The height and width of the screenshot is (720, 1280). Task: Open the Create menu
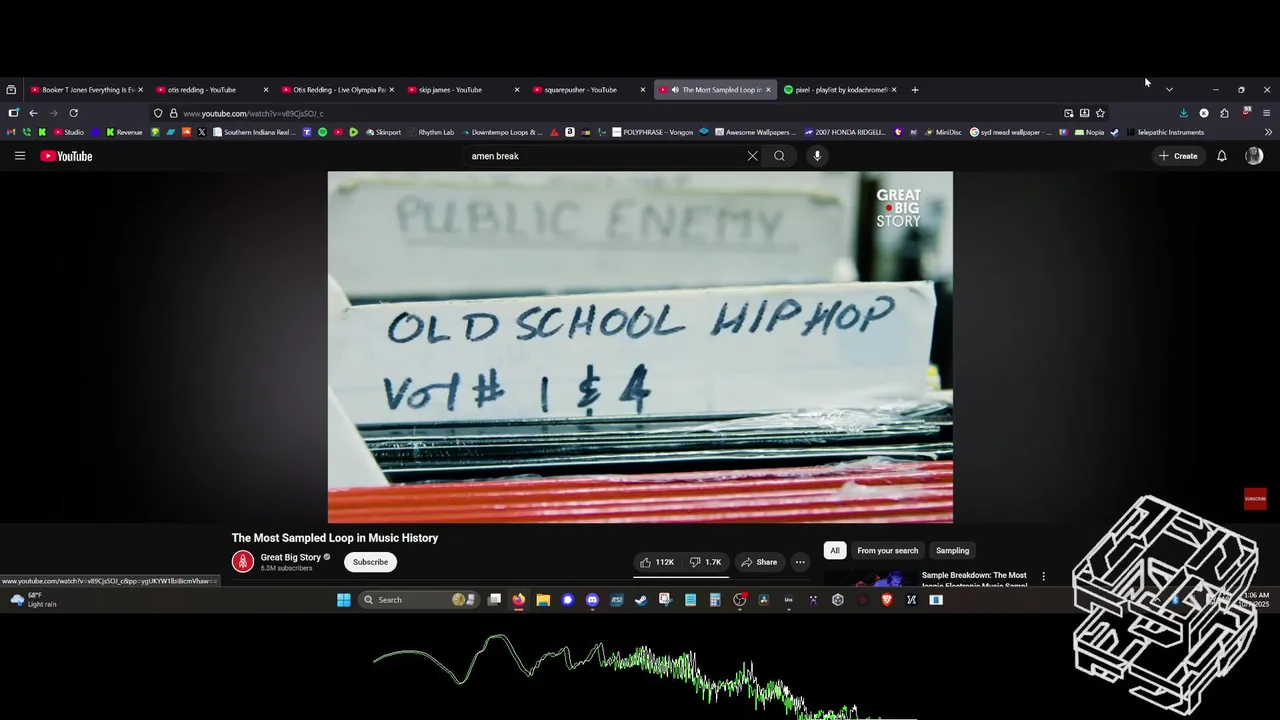(x=1177, y=156)
